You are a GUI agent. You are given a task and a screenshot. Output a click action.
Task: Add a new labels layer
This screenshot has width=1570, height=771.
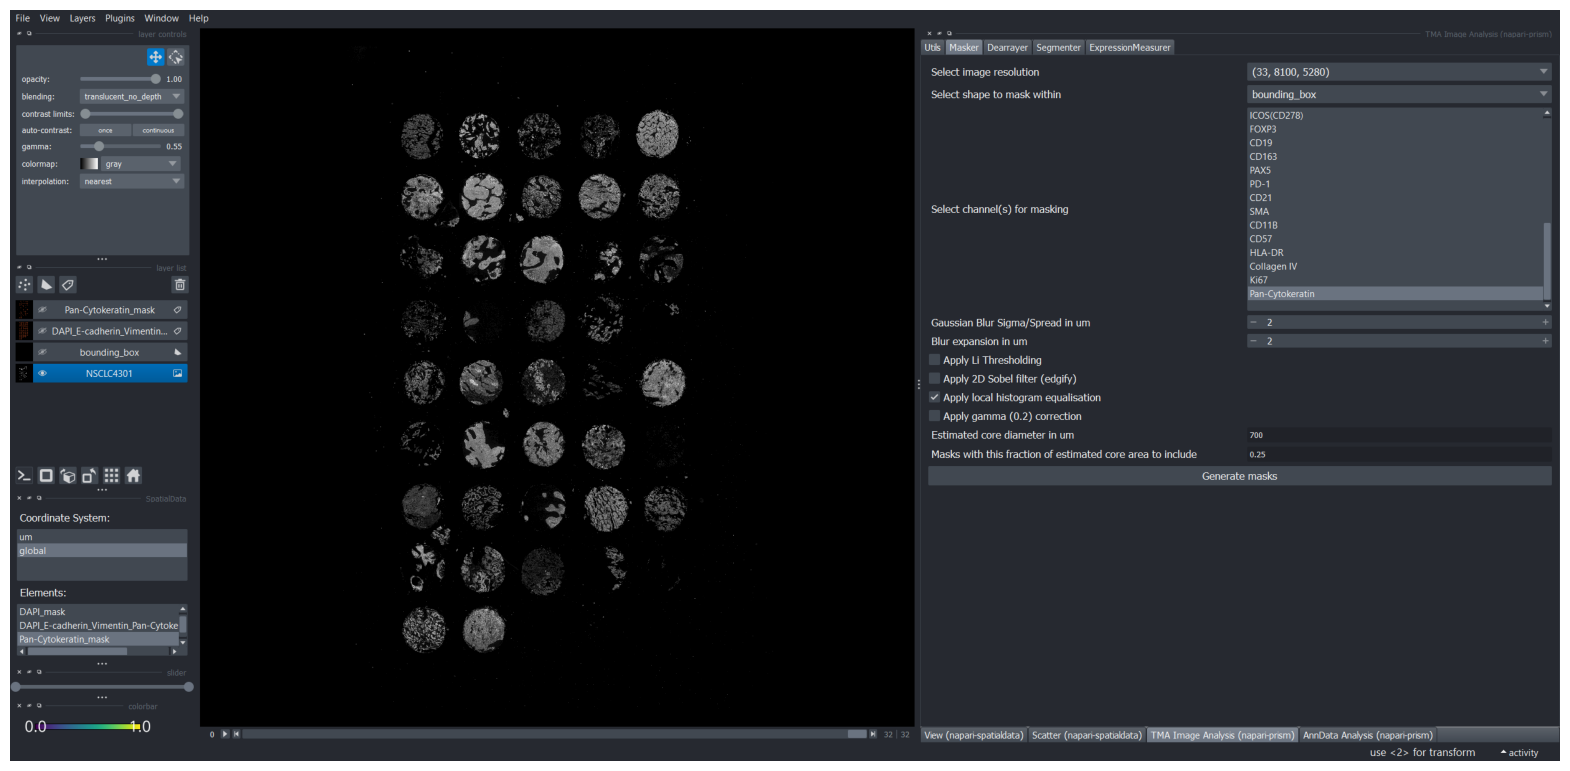click(x=68, y=285)
